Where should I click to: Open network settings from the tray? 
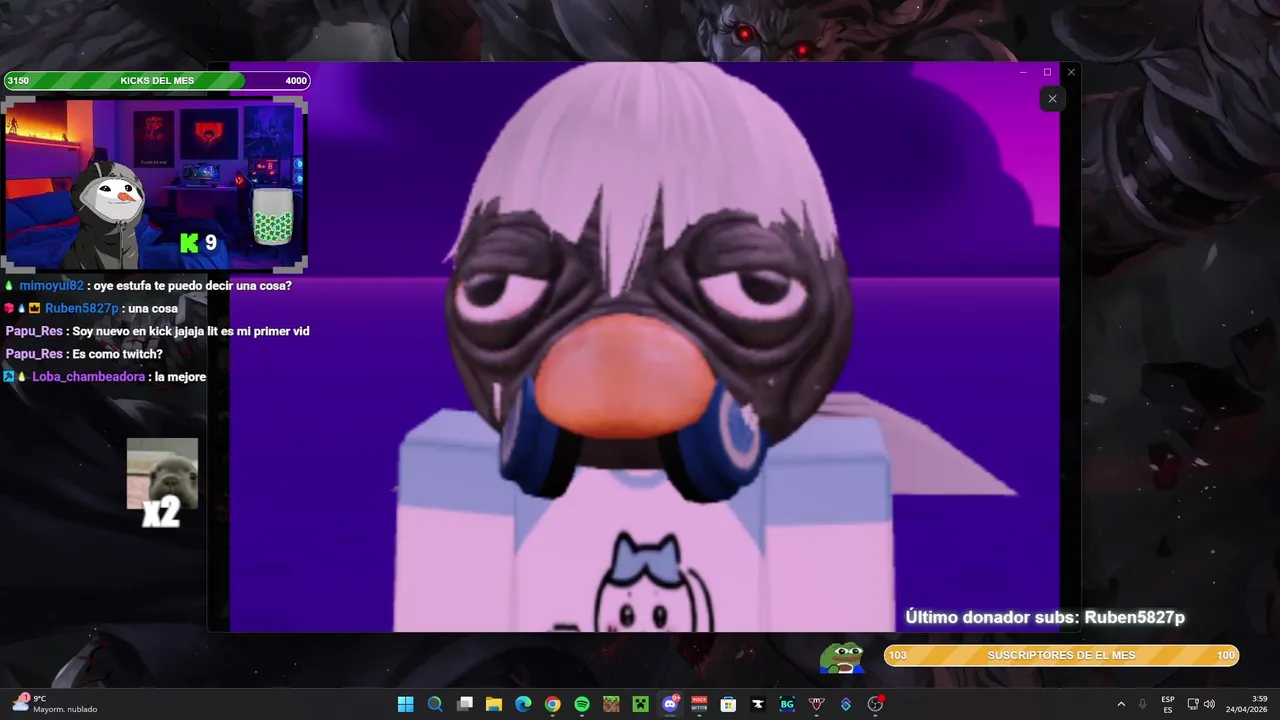1193,704
